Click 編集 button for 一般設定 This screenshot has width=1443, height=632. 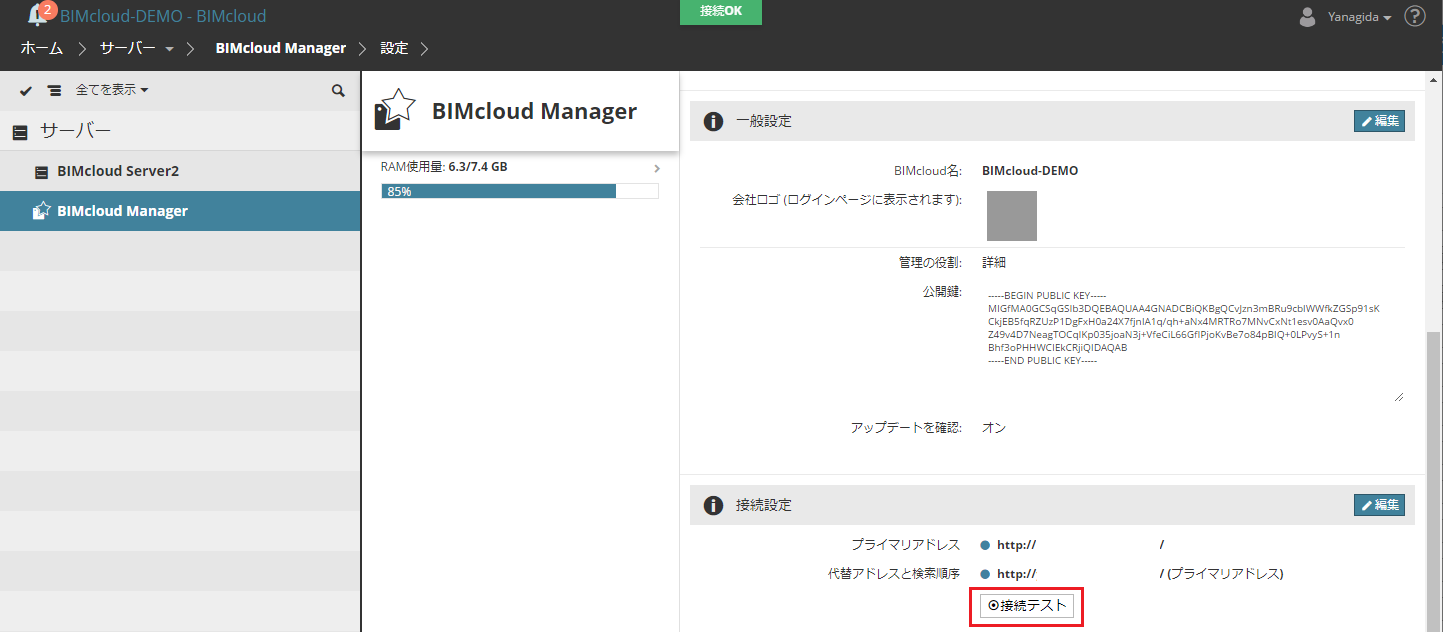click(x=1379, y=121)
